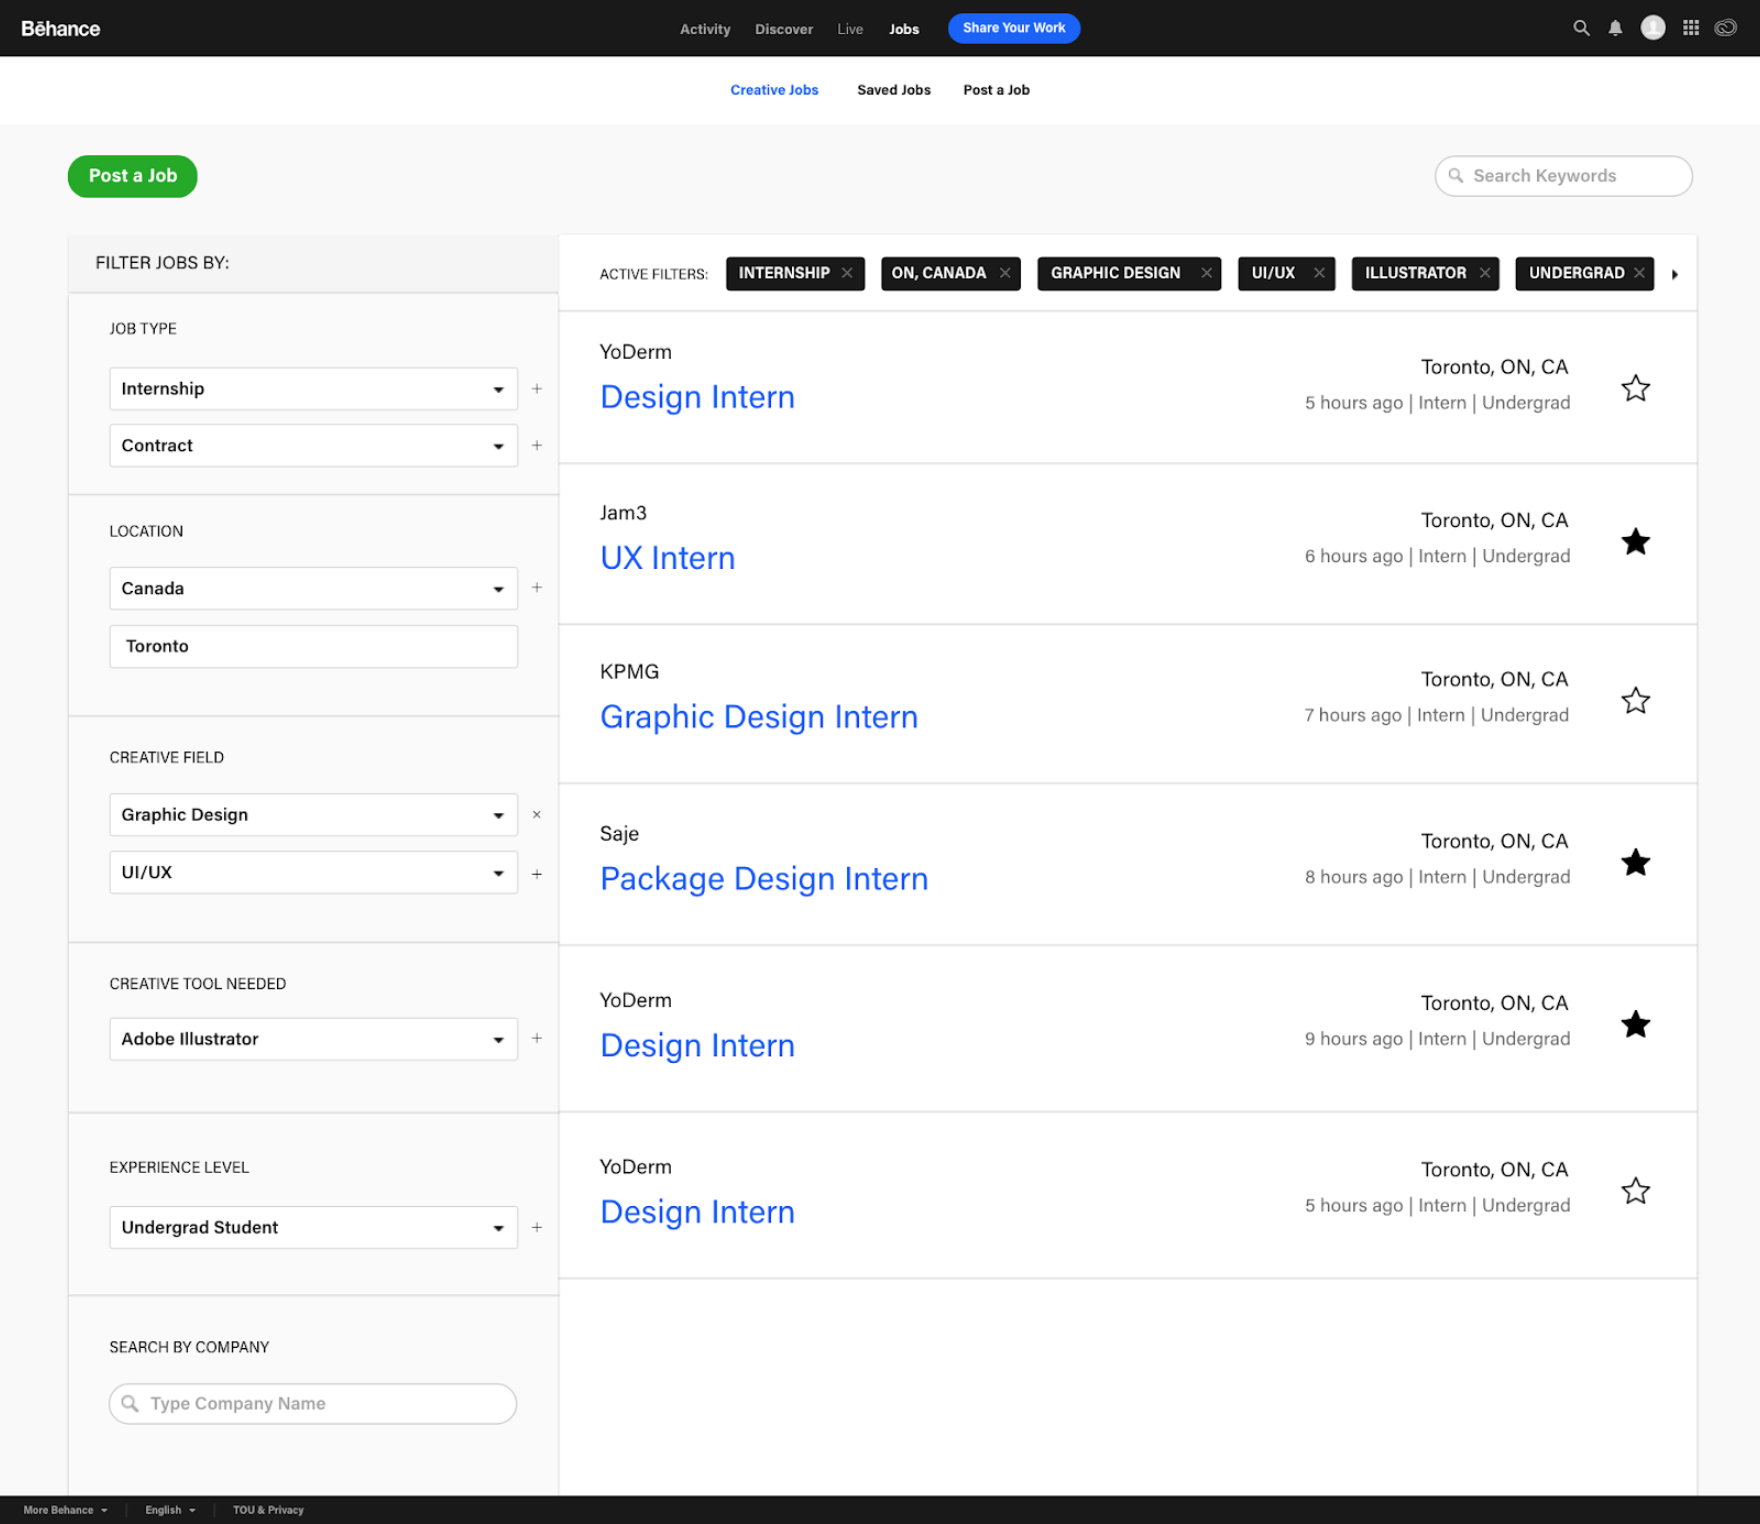
Task: Open the Jam3 UX Intern listing
Action: (x=668, y=558)
